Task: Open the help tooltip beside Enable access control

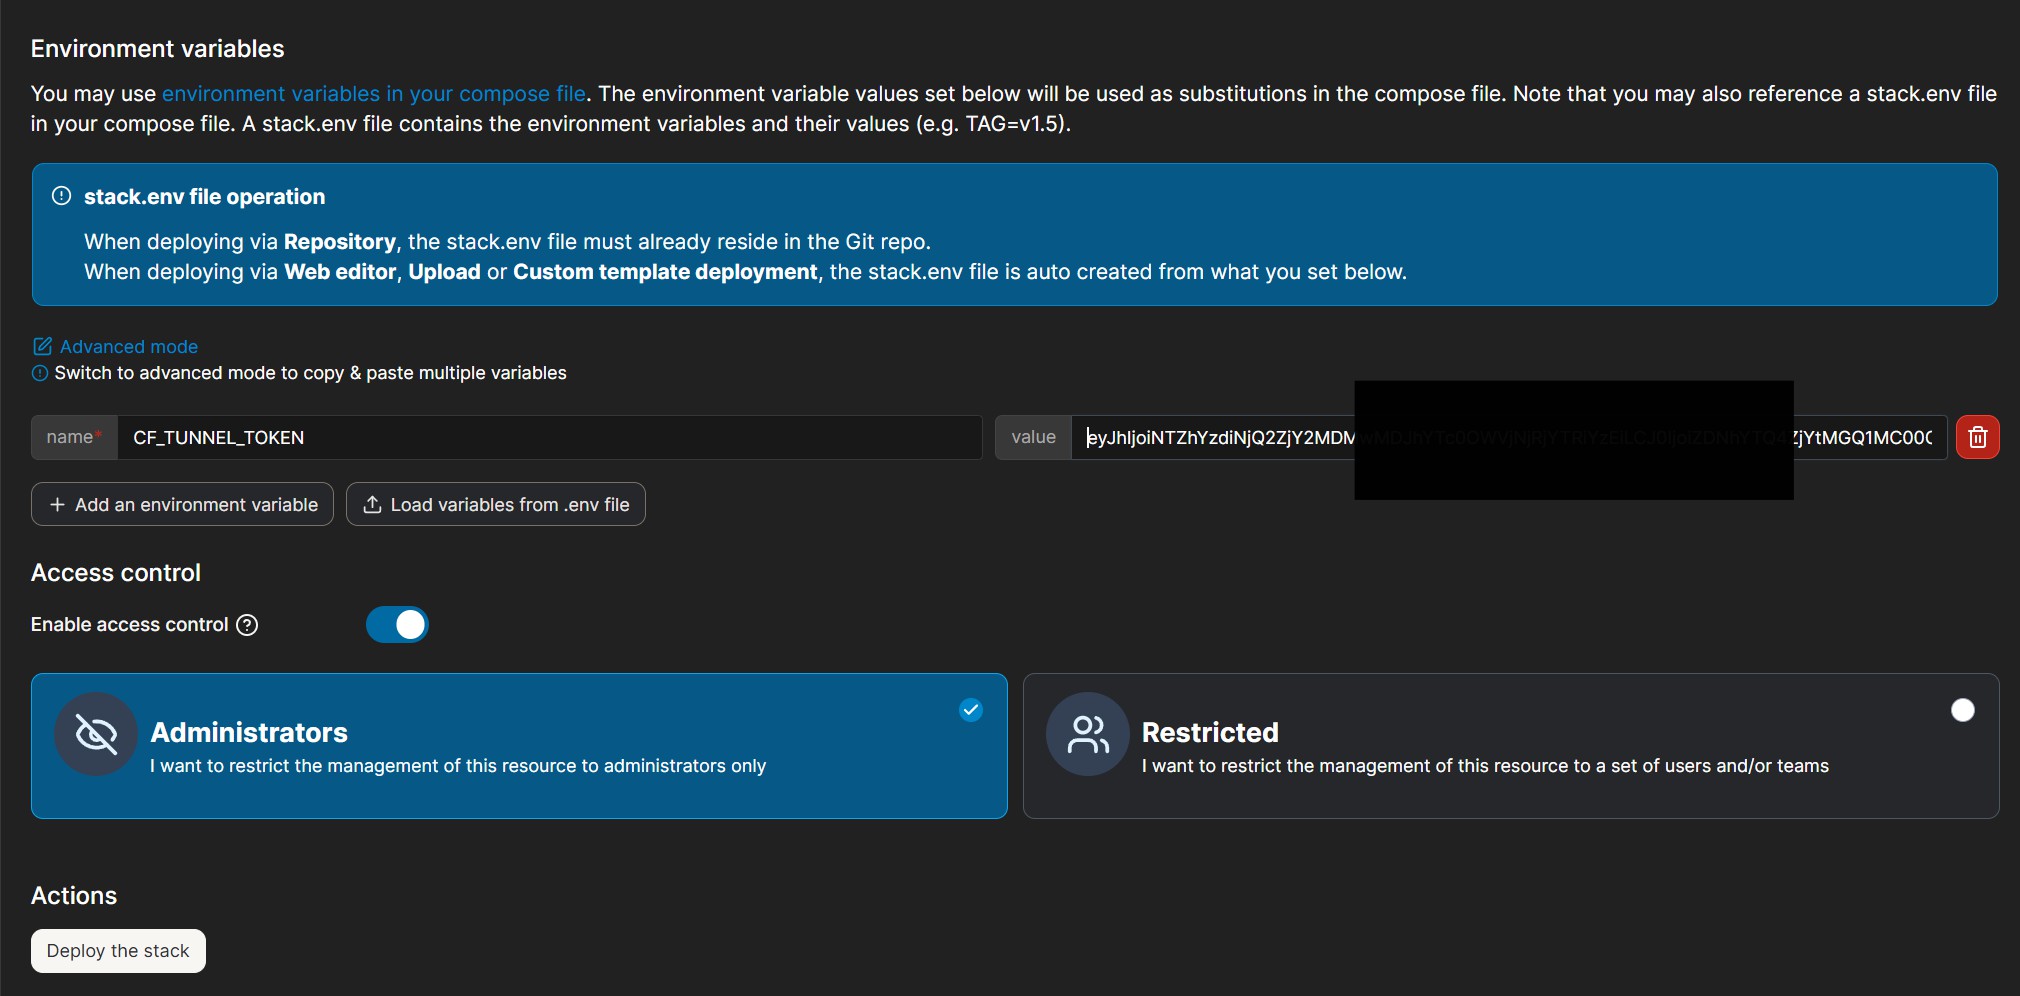Action: point(246,625)
